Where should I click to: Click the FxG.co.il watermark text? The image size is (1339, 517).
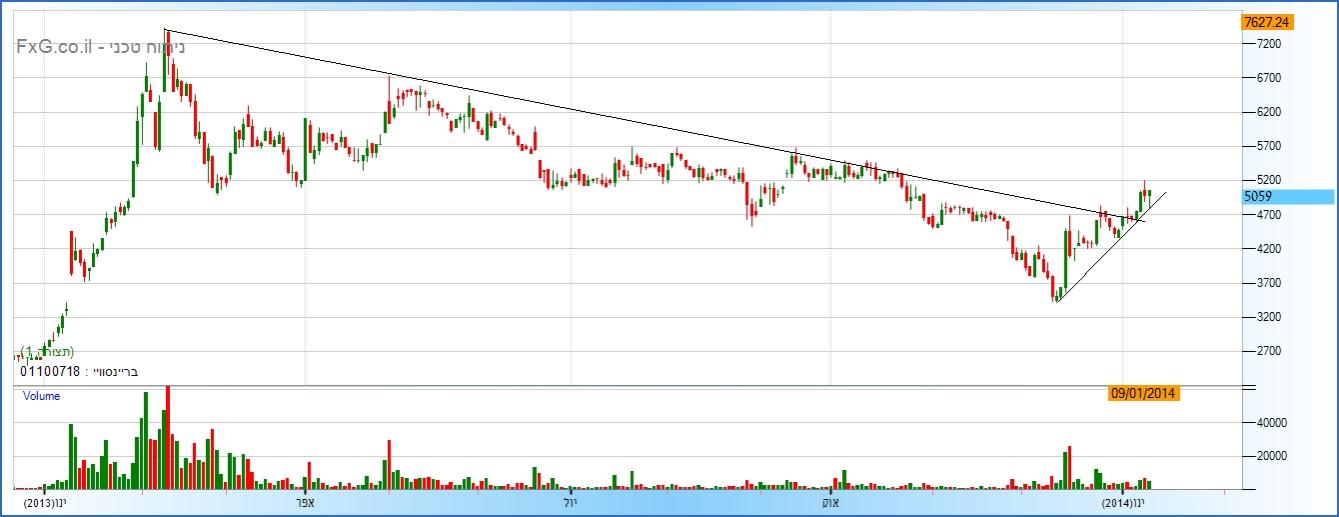pyautogui.click(x=57, y=46)
